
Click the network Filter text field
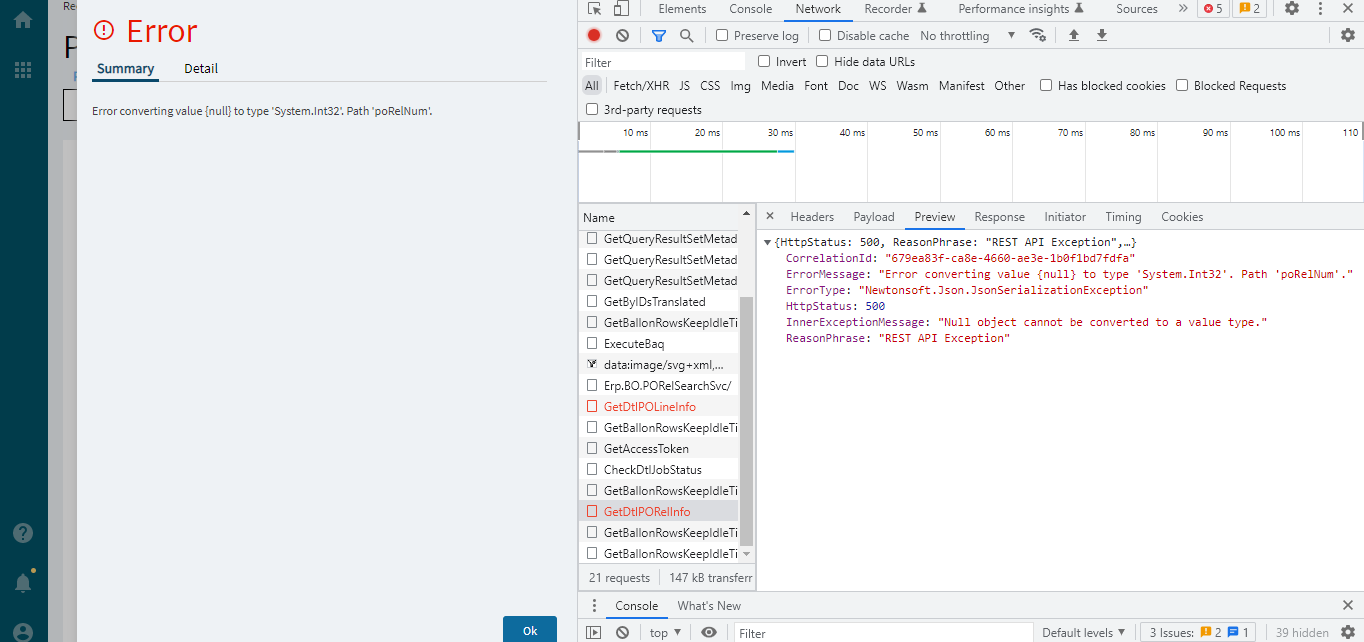[x=663, y=62]
